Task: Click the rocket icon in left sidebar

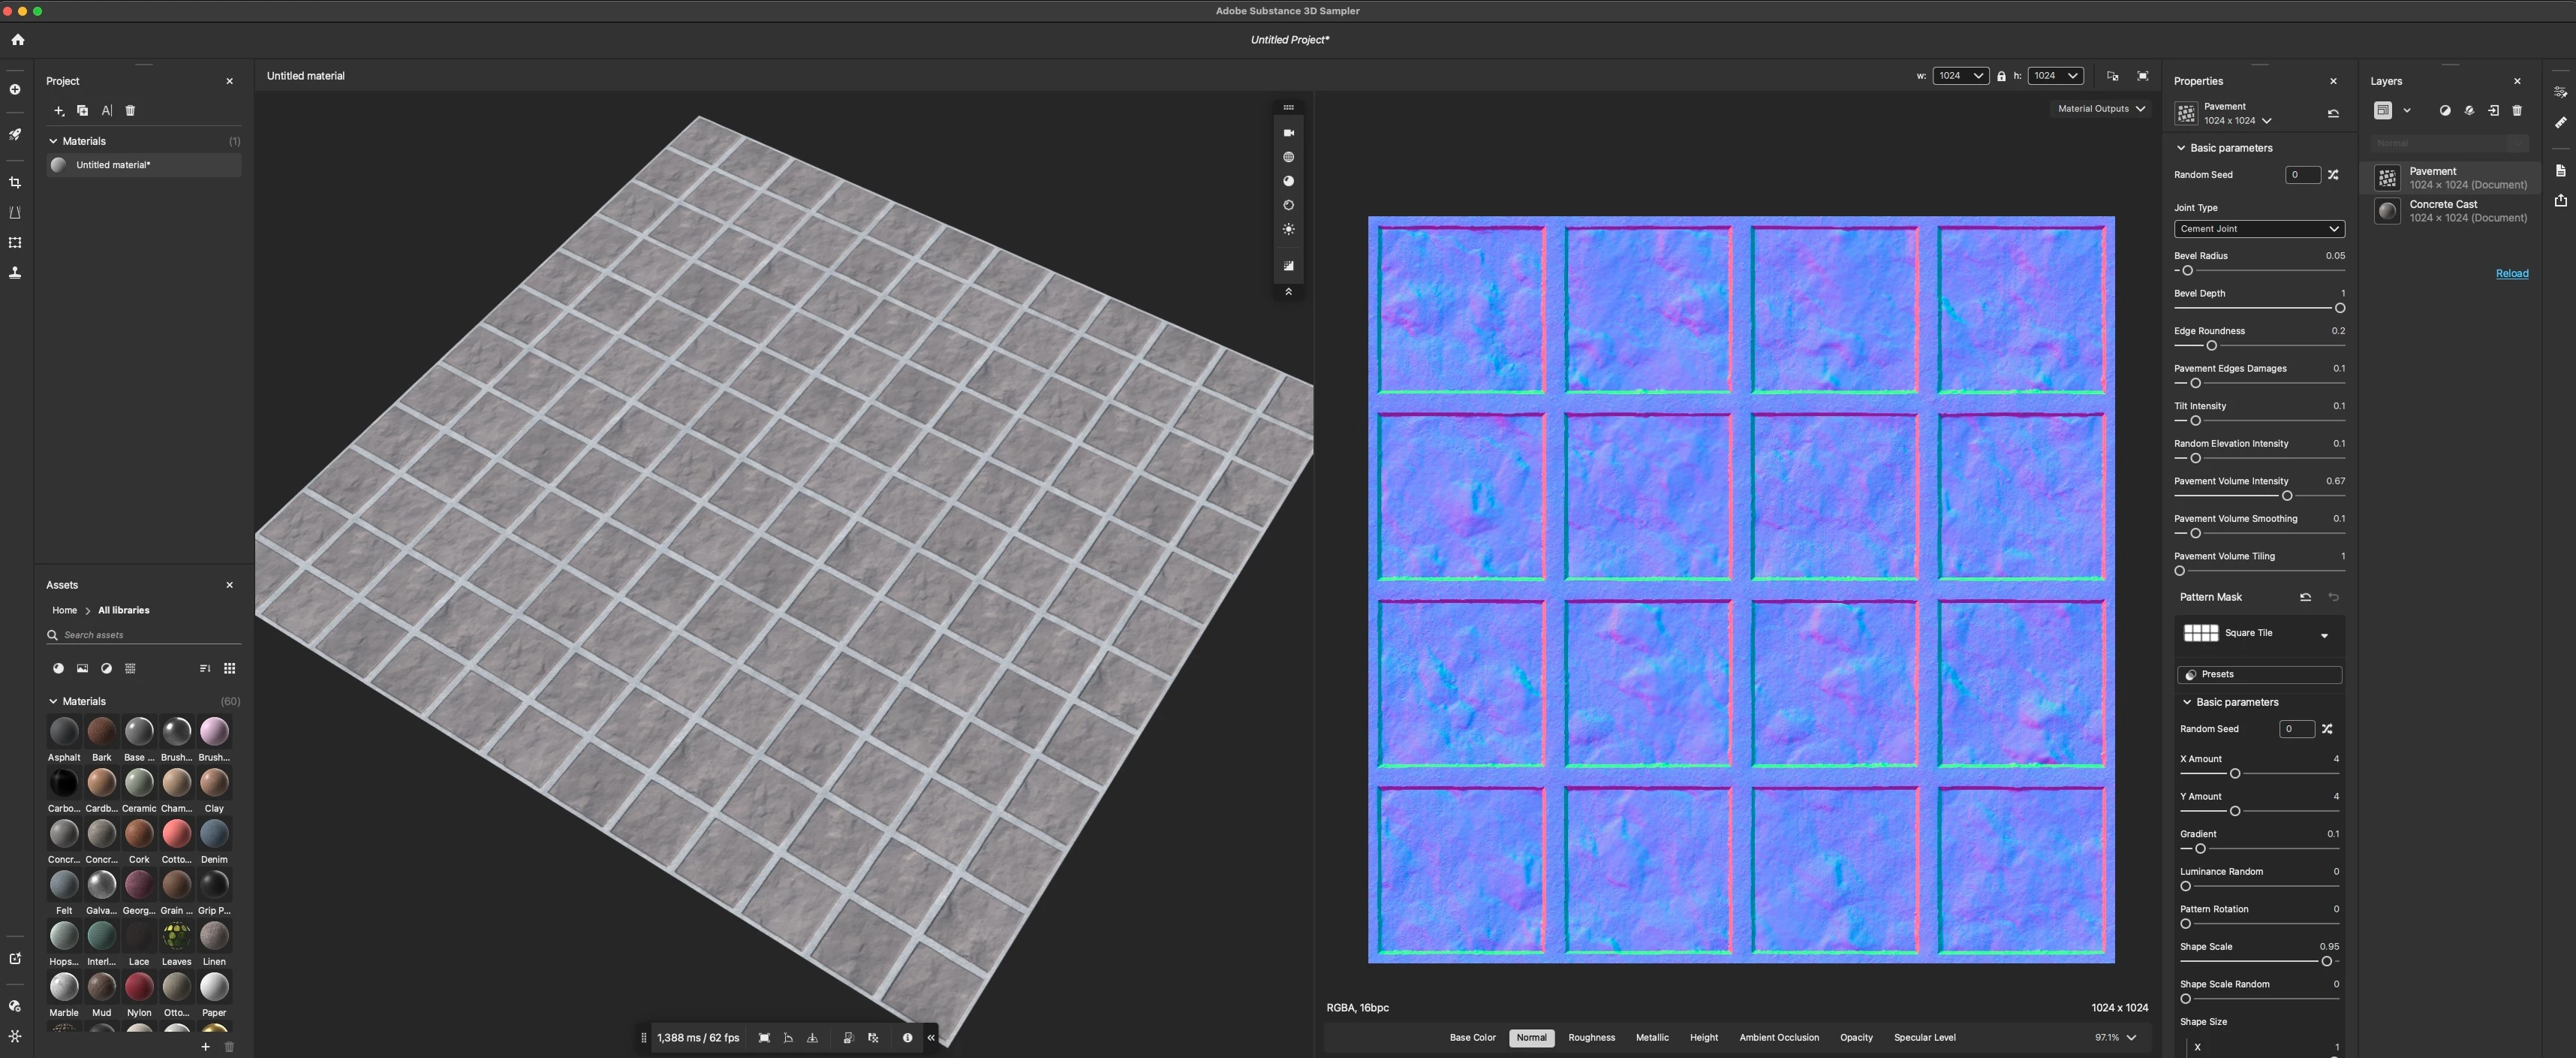Action: 15,134
